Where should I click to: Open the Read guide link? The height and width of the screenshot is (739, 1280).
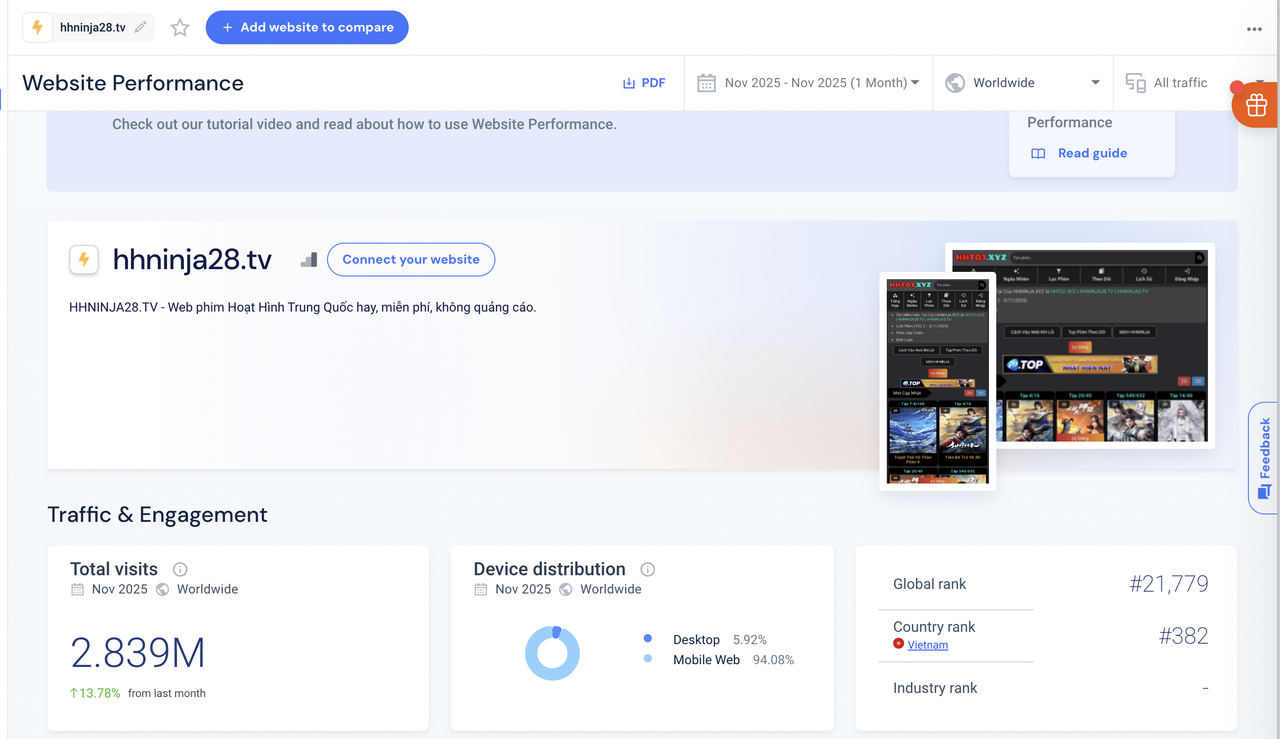pyautogui.click(x=1079, y=153)
